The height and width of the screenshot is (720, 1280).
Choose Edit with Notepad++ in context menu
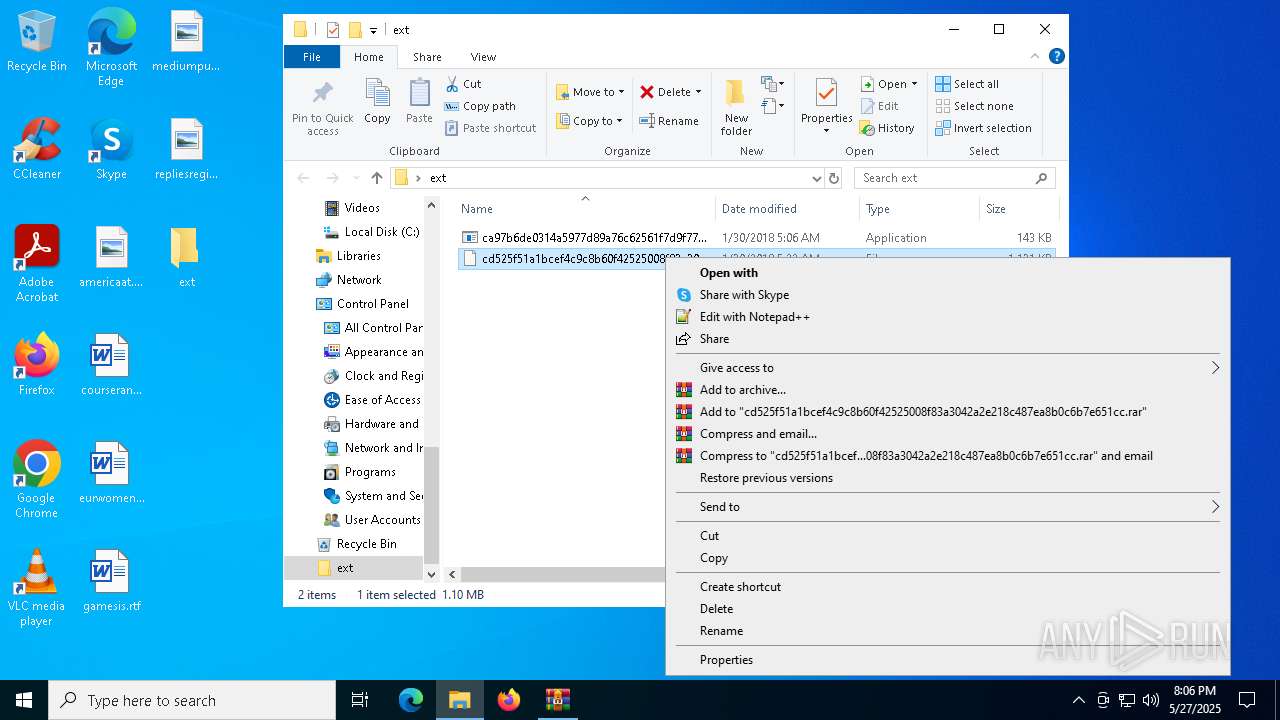point(947,317)
